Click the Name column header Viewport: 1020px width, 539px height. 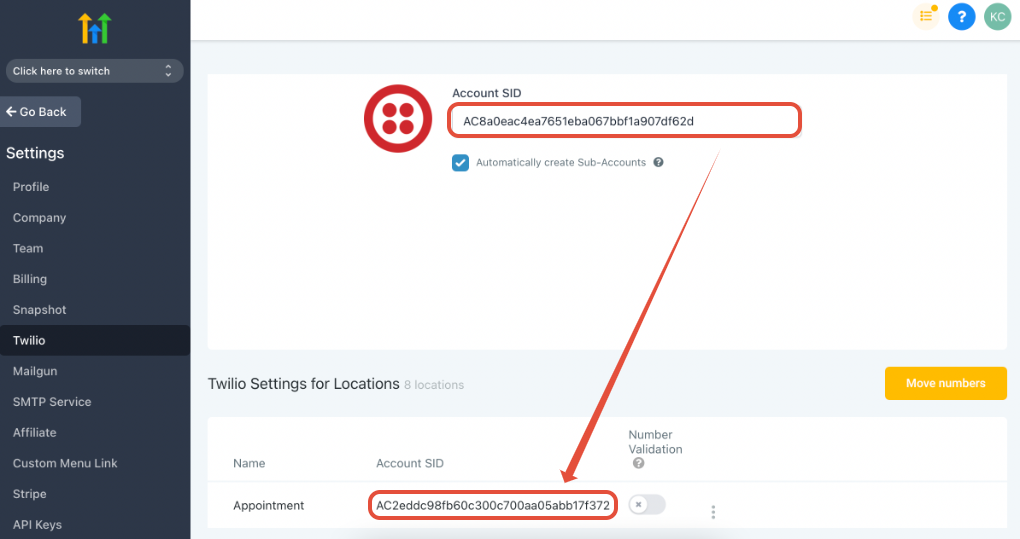click(x=249, y=464)
